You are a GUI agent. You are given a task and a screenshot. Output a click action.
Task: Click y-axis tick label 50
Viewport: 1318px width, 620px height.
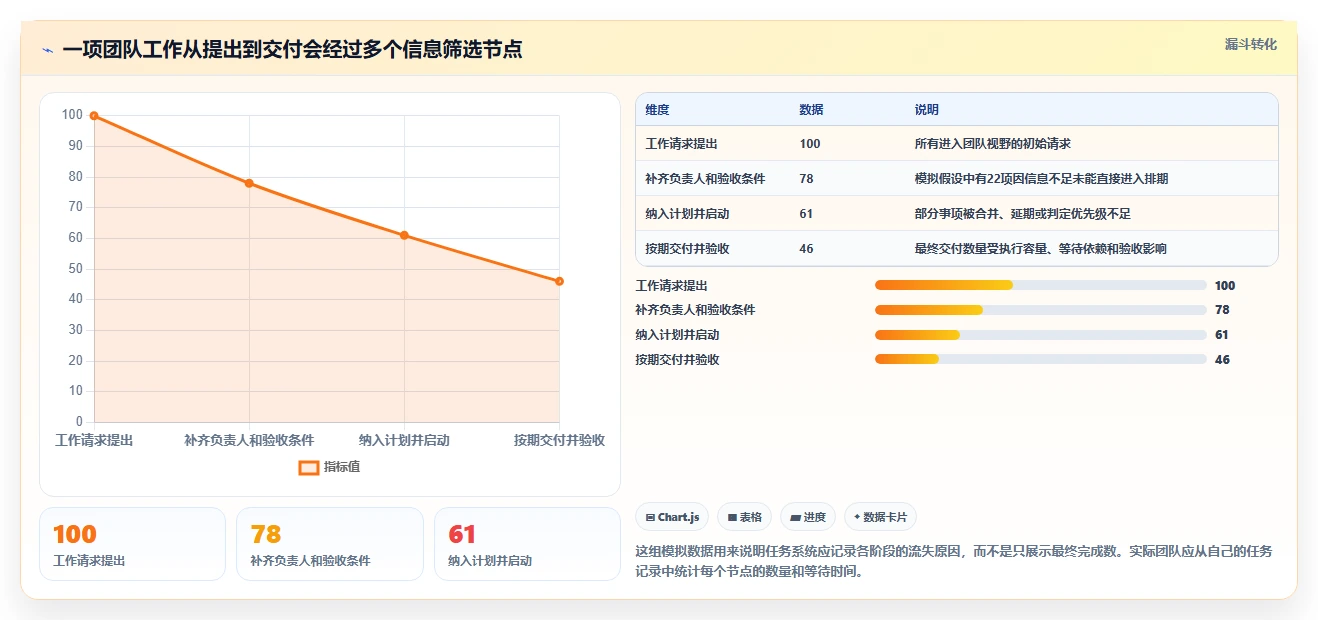click(x=75, y=269)
